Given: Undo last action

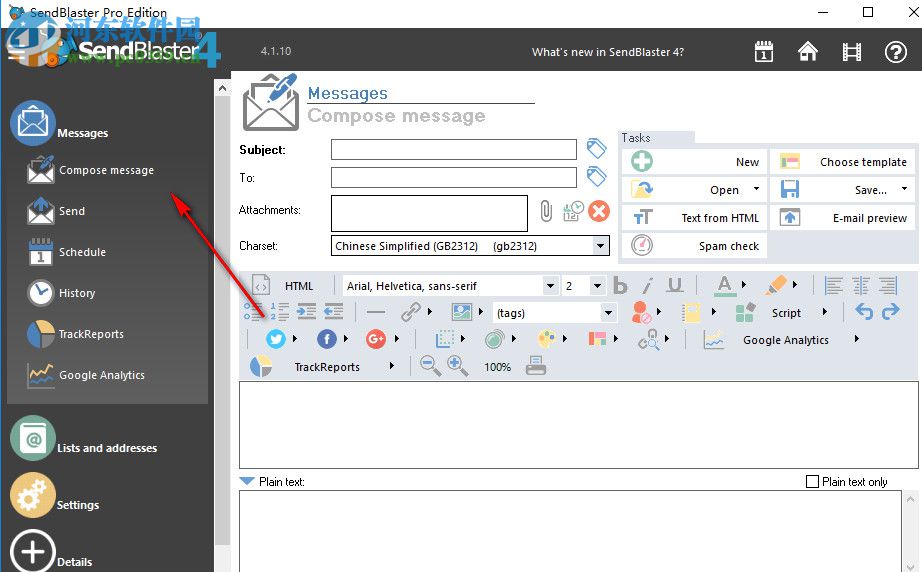Looking at the screenshot, I should pos(864,312).
